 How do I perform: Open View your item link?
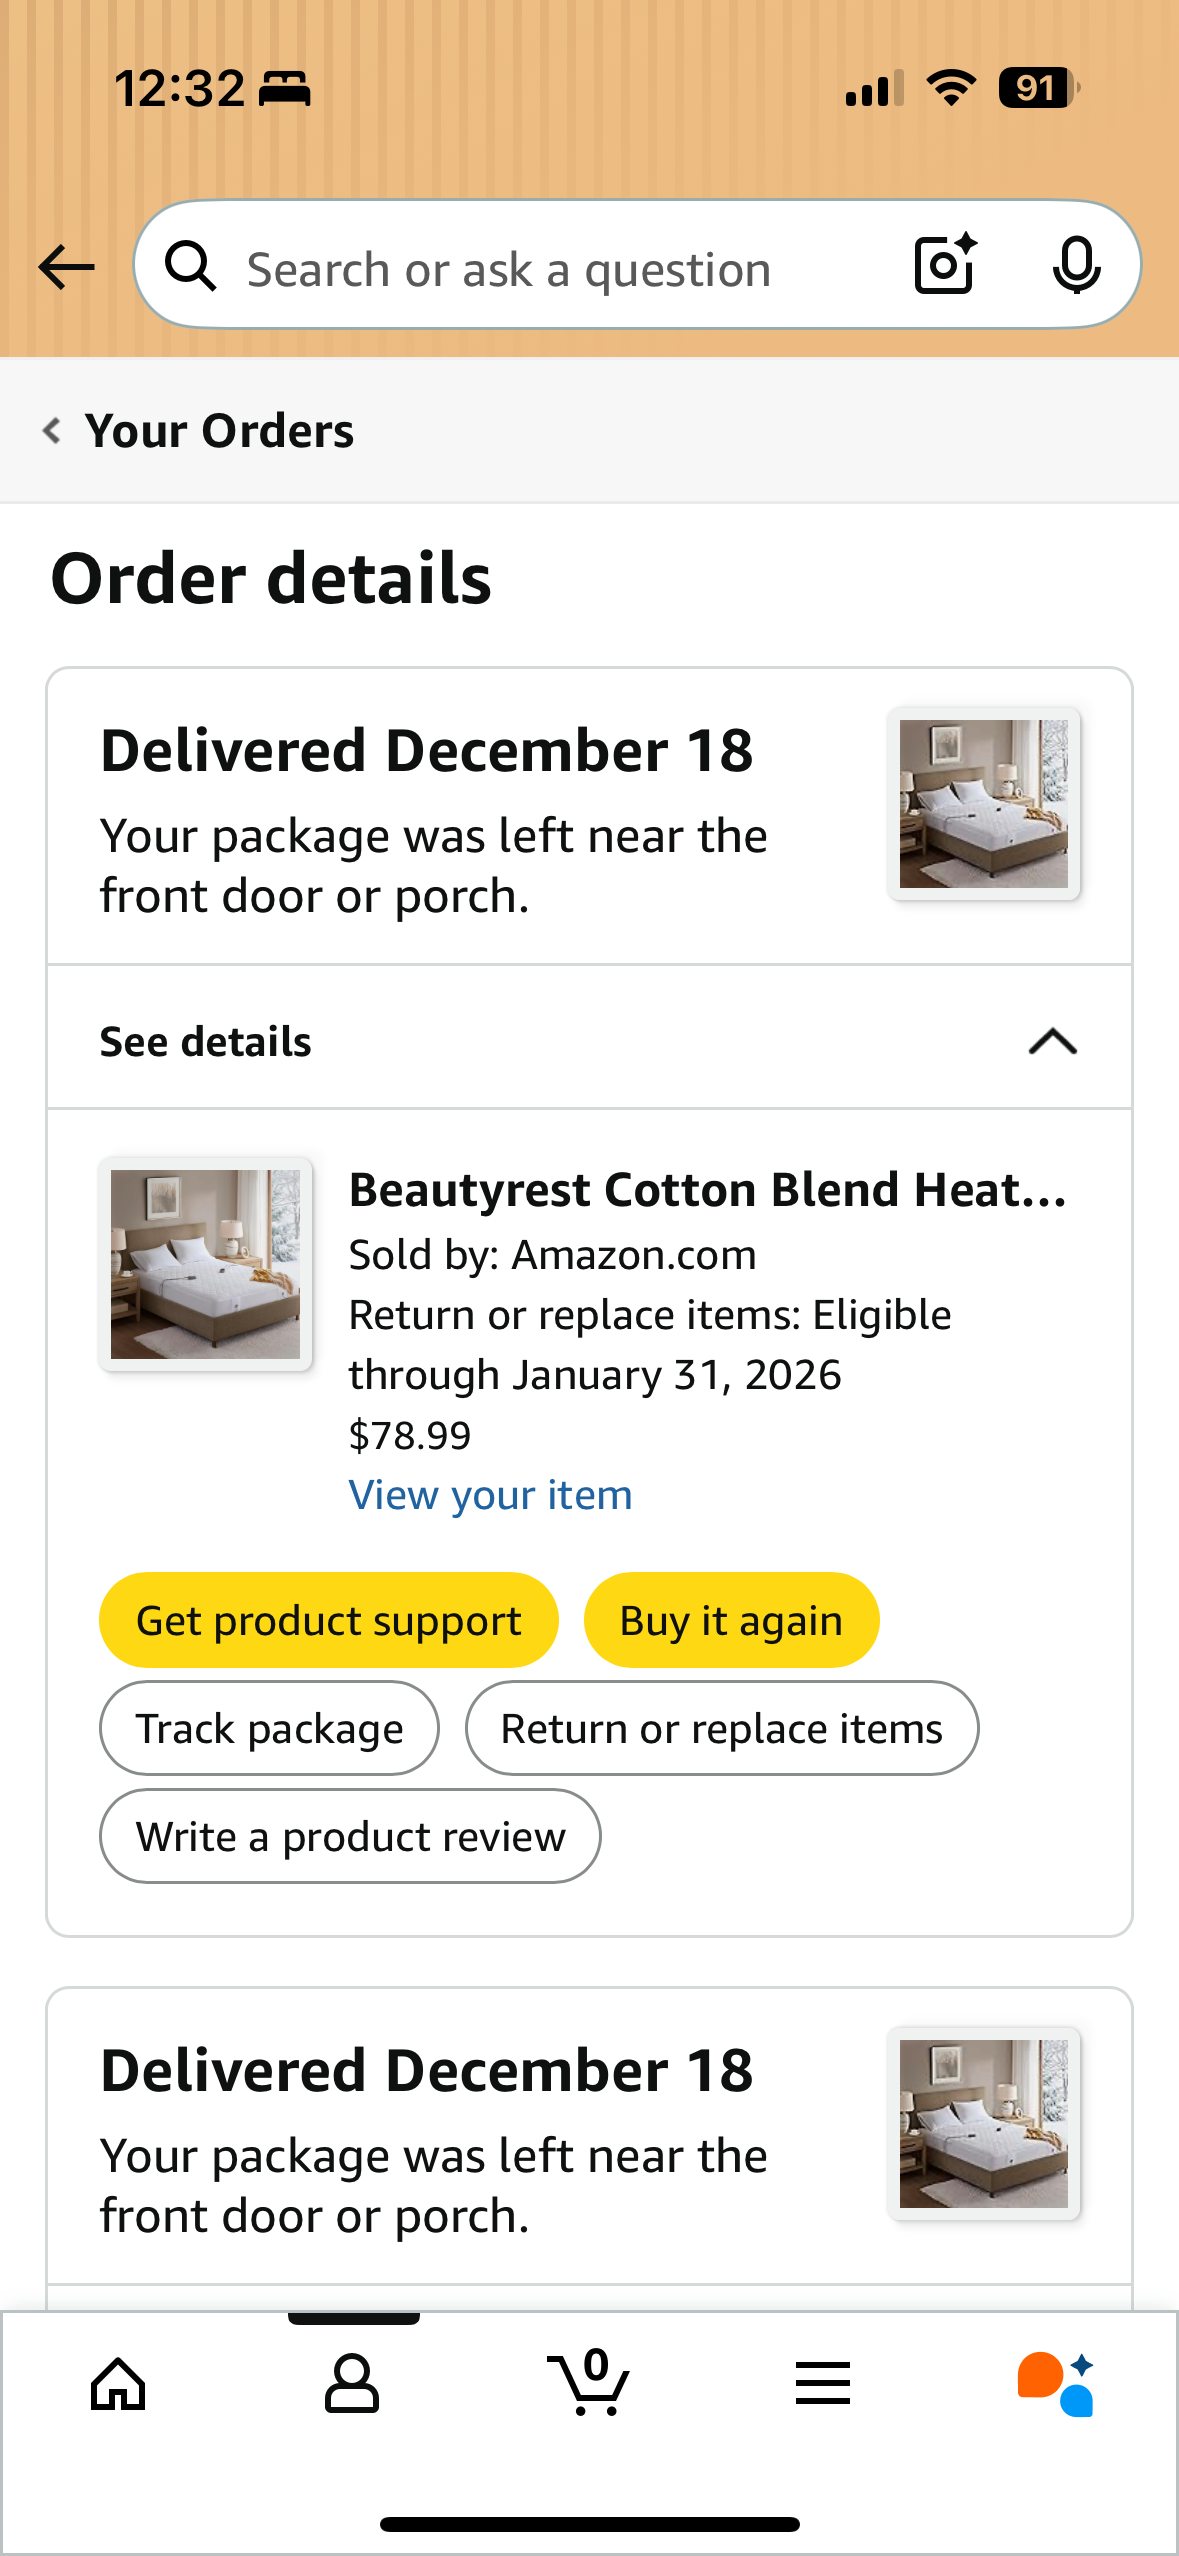490,1495
